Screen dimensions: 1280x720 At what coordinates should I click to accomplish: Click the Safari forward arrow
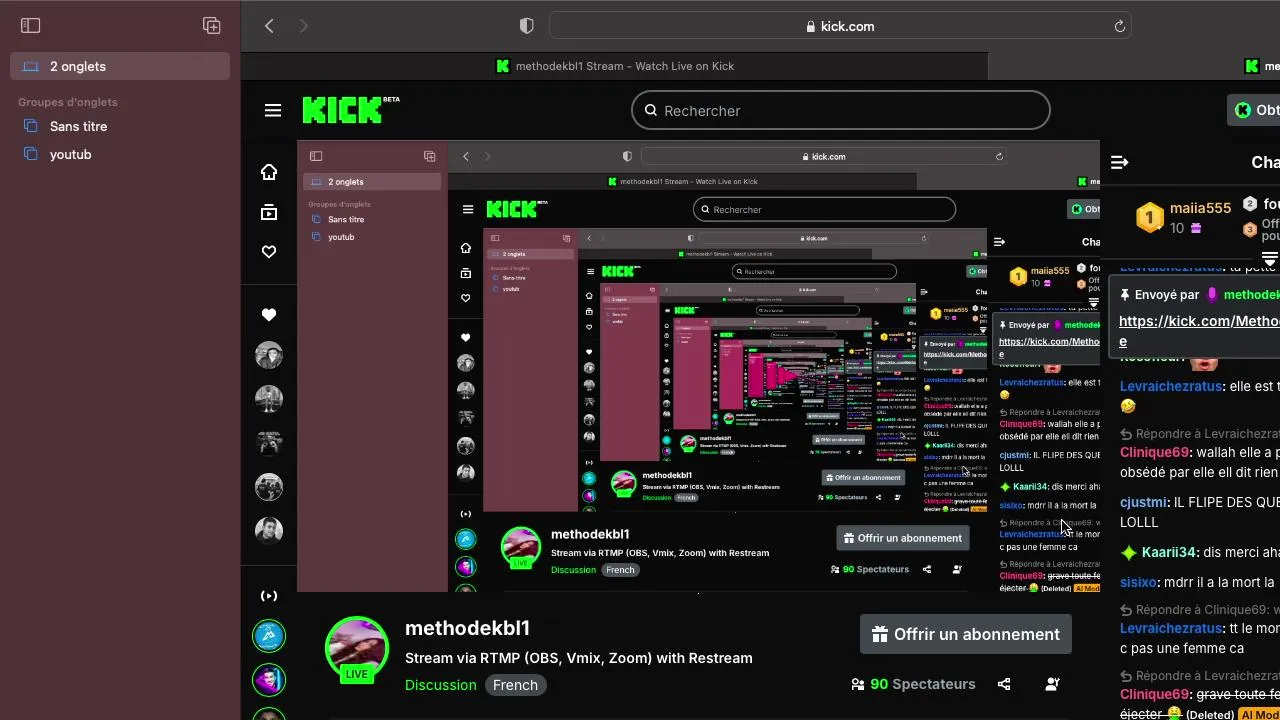click(303, 26)
